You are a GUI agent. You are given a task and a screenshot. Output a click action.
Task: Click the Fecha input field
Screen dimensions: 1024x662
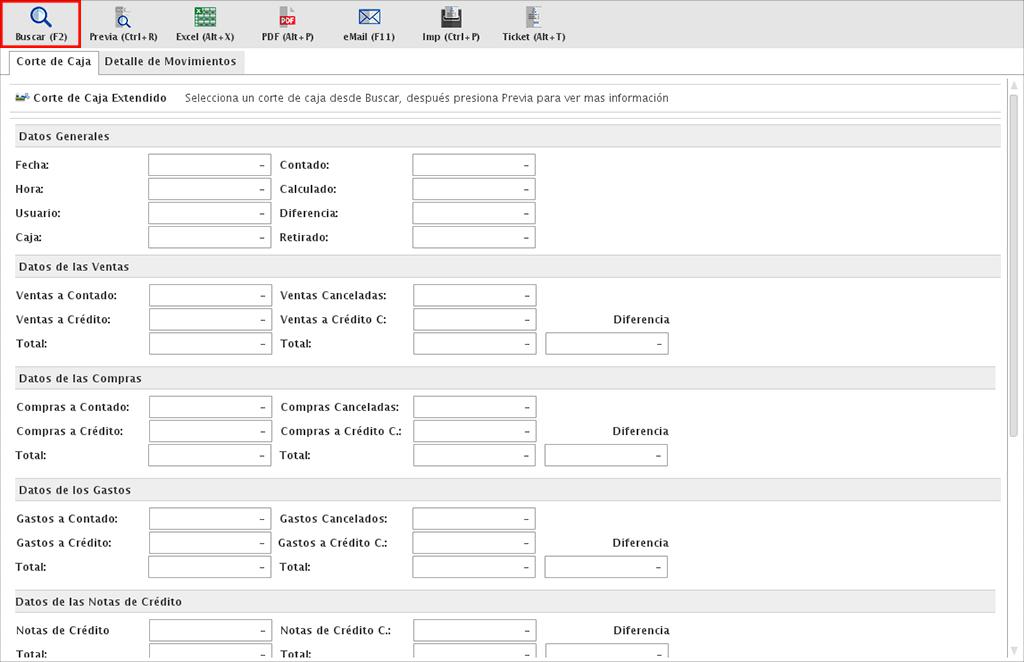[x=209, y=165]
